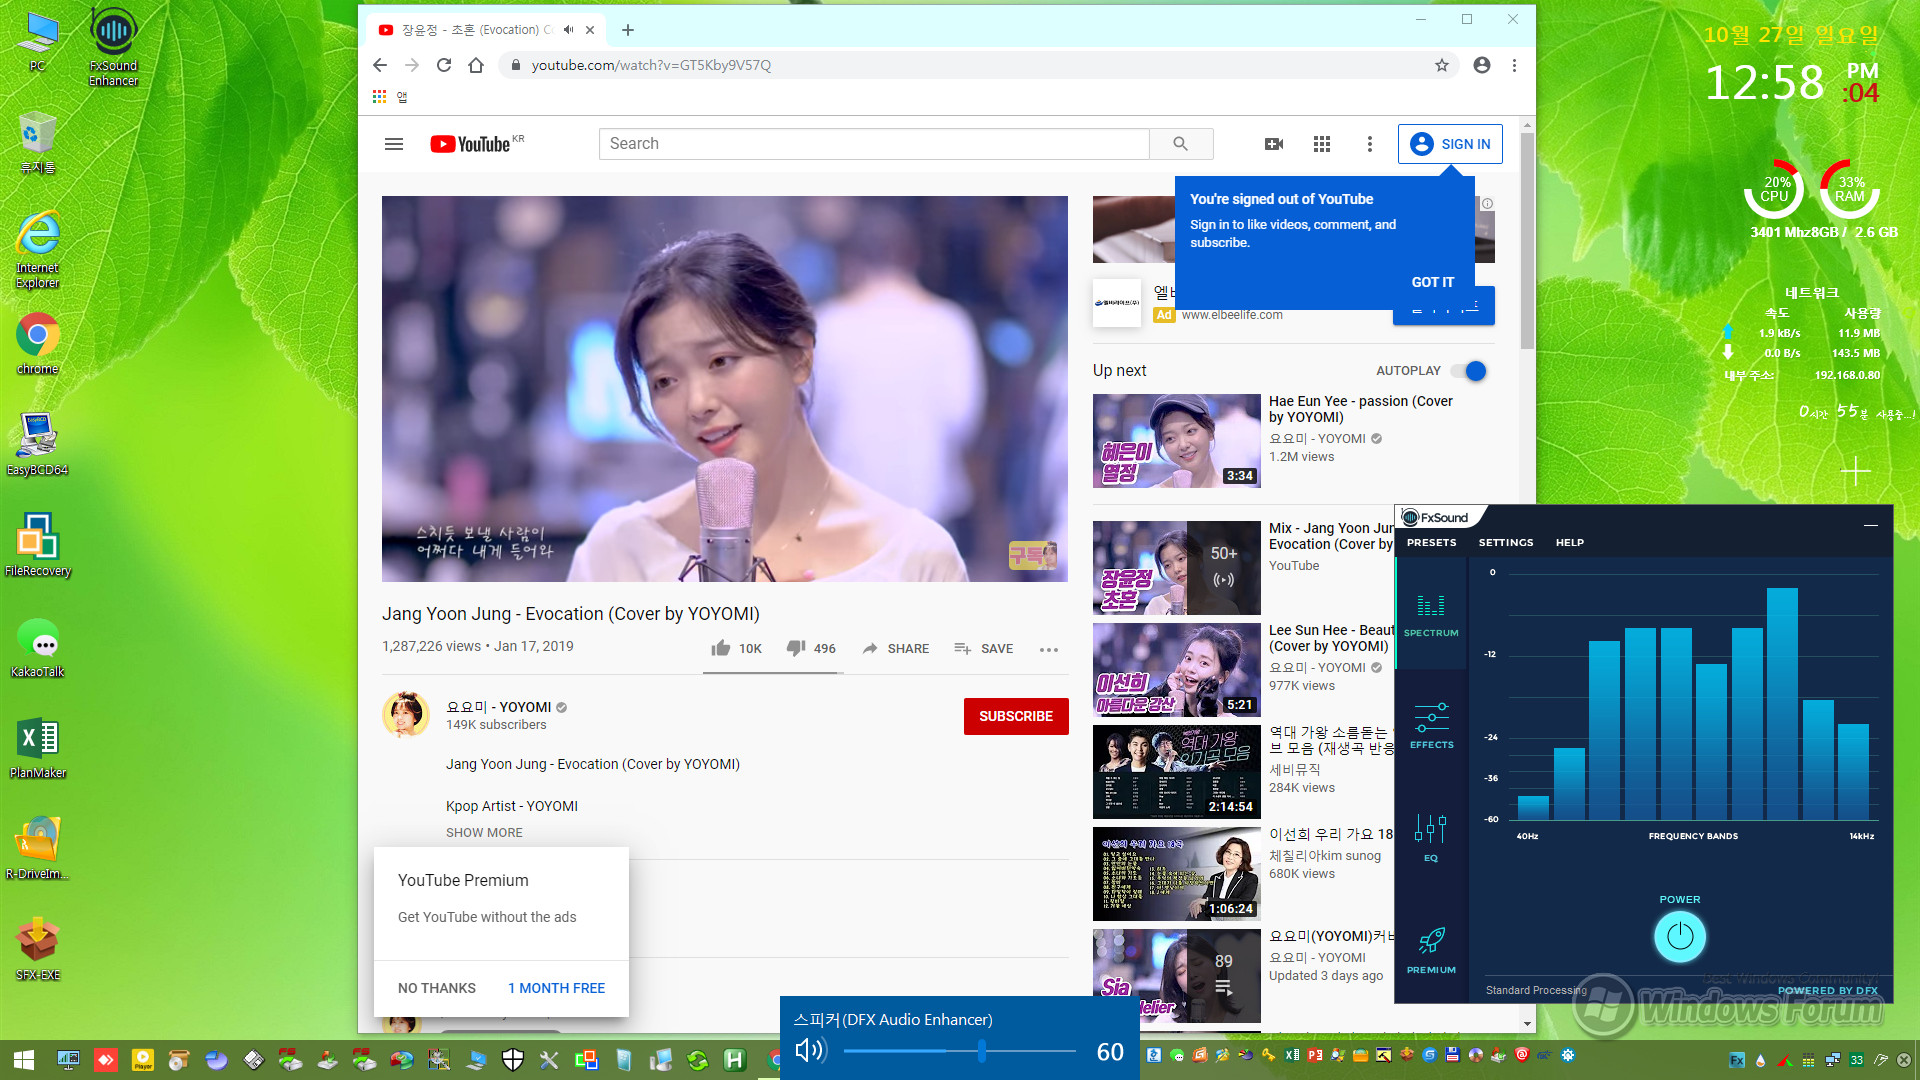Open a new Chrome tab
Screen dimensions: 1920x1080
(628, 30)
